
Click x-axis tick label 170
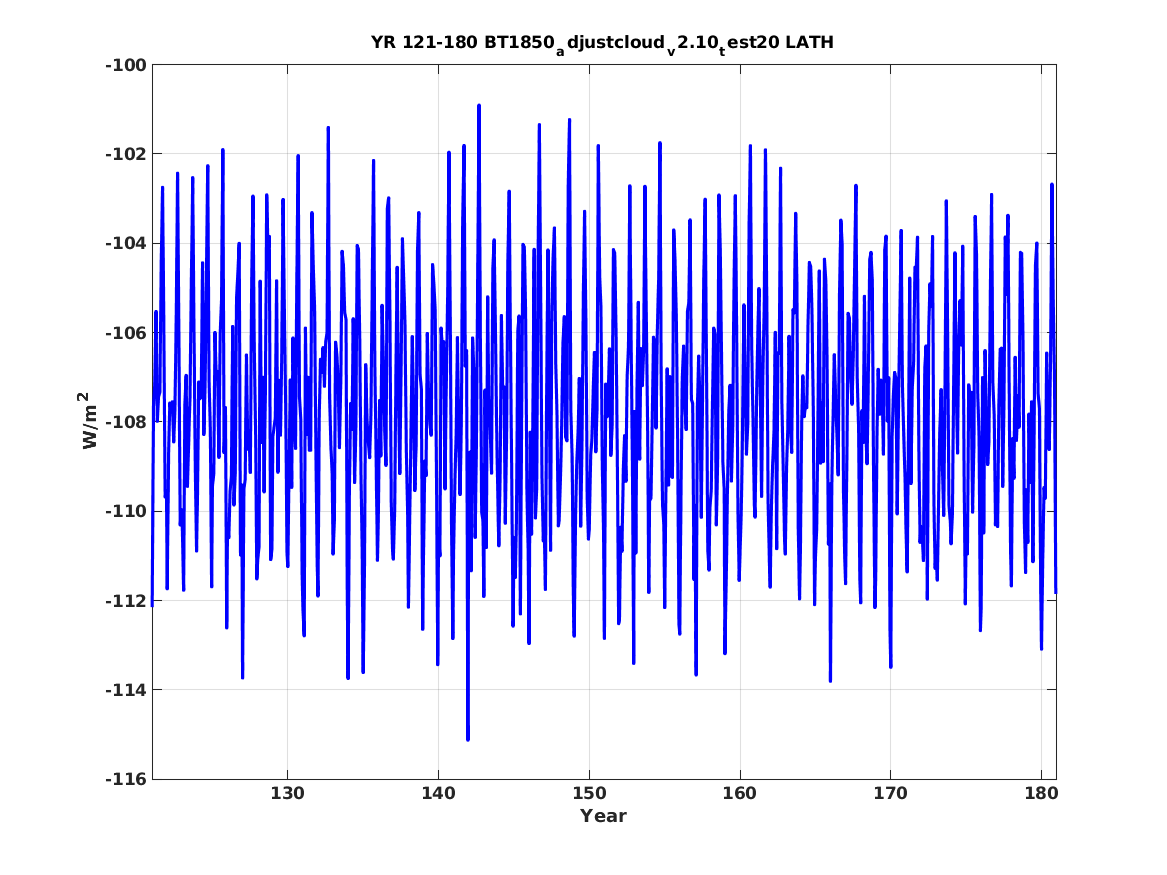890,794
